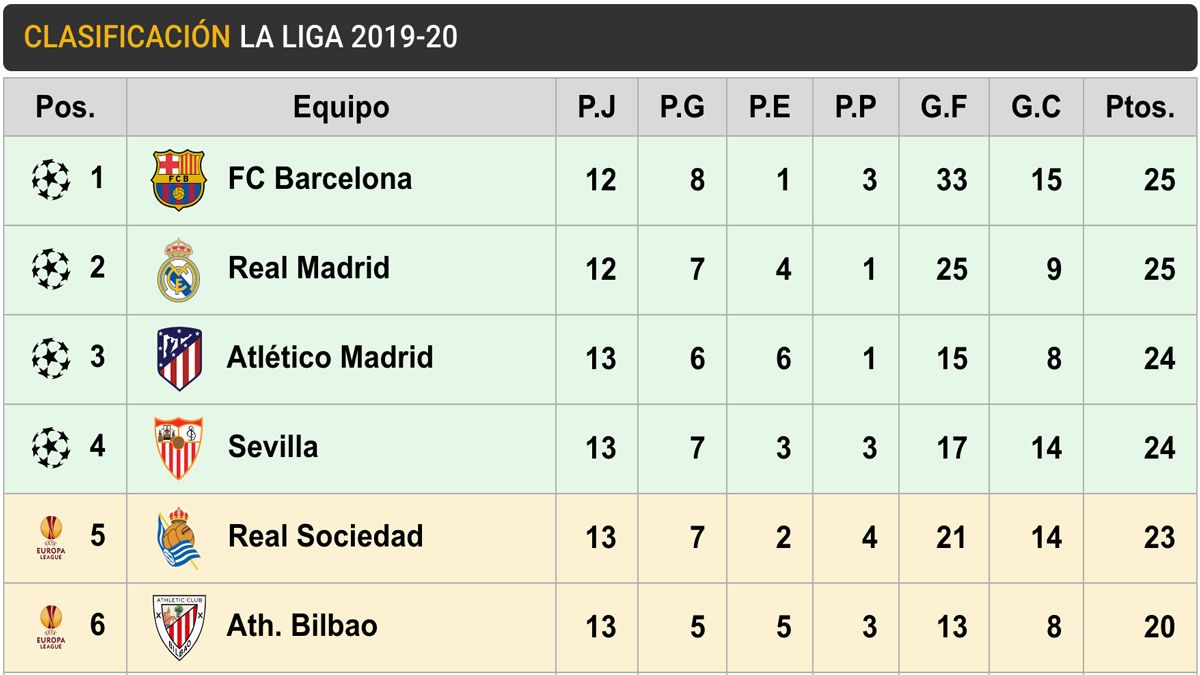This screenshot has height=675, width=1200.
Task: Click Real Madrid's 25 points cell
Action: (1159, 269)
